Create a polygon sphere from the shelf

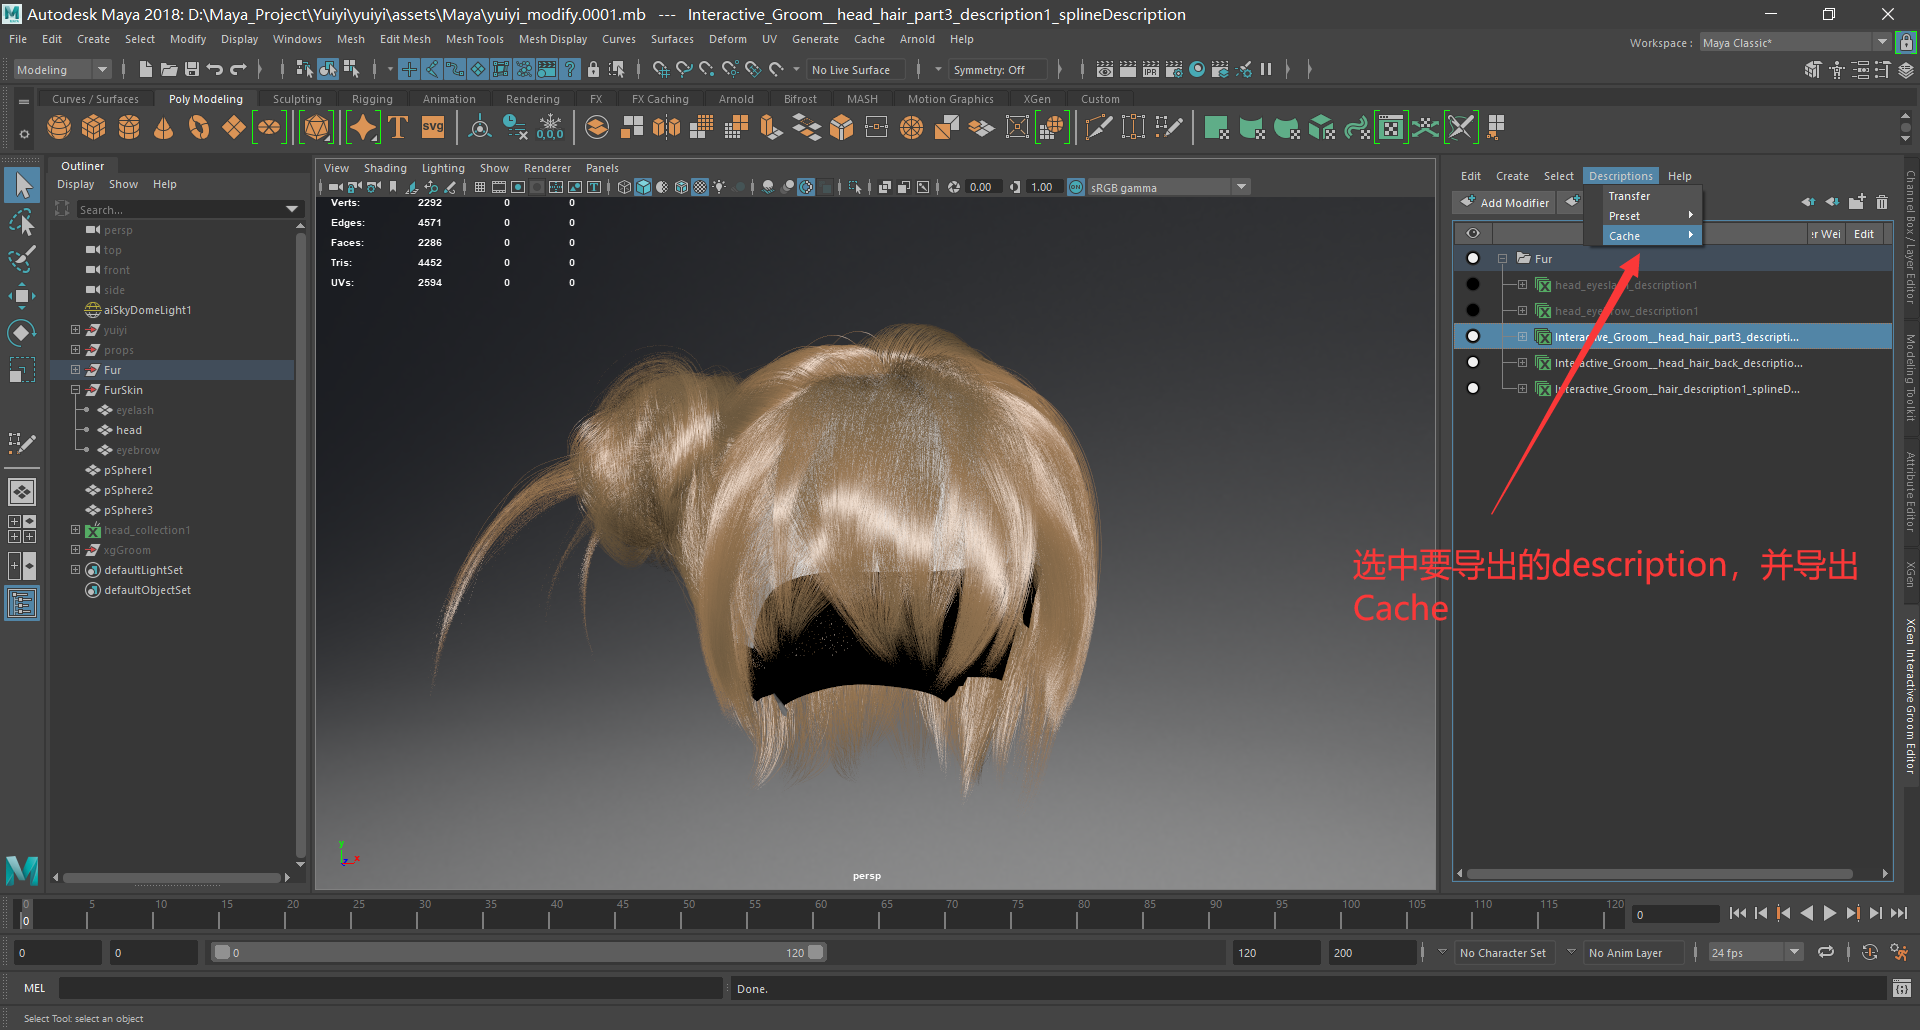click(58, 127)
